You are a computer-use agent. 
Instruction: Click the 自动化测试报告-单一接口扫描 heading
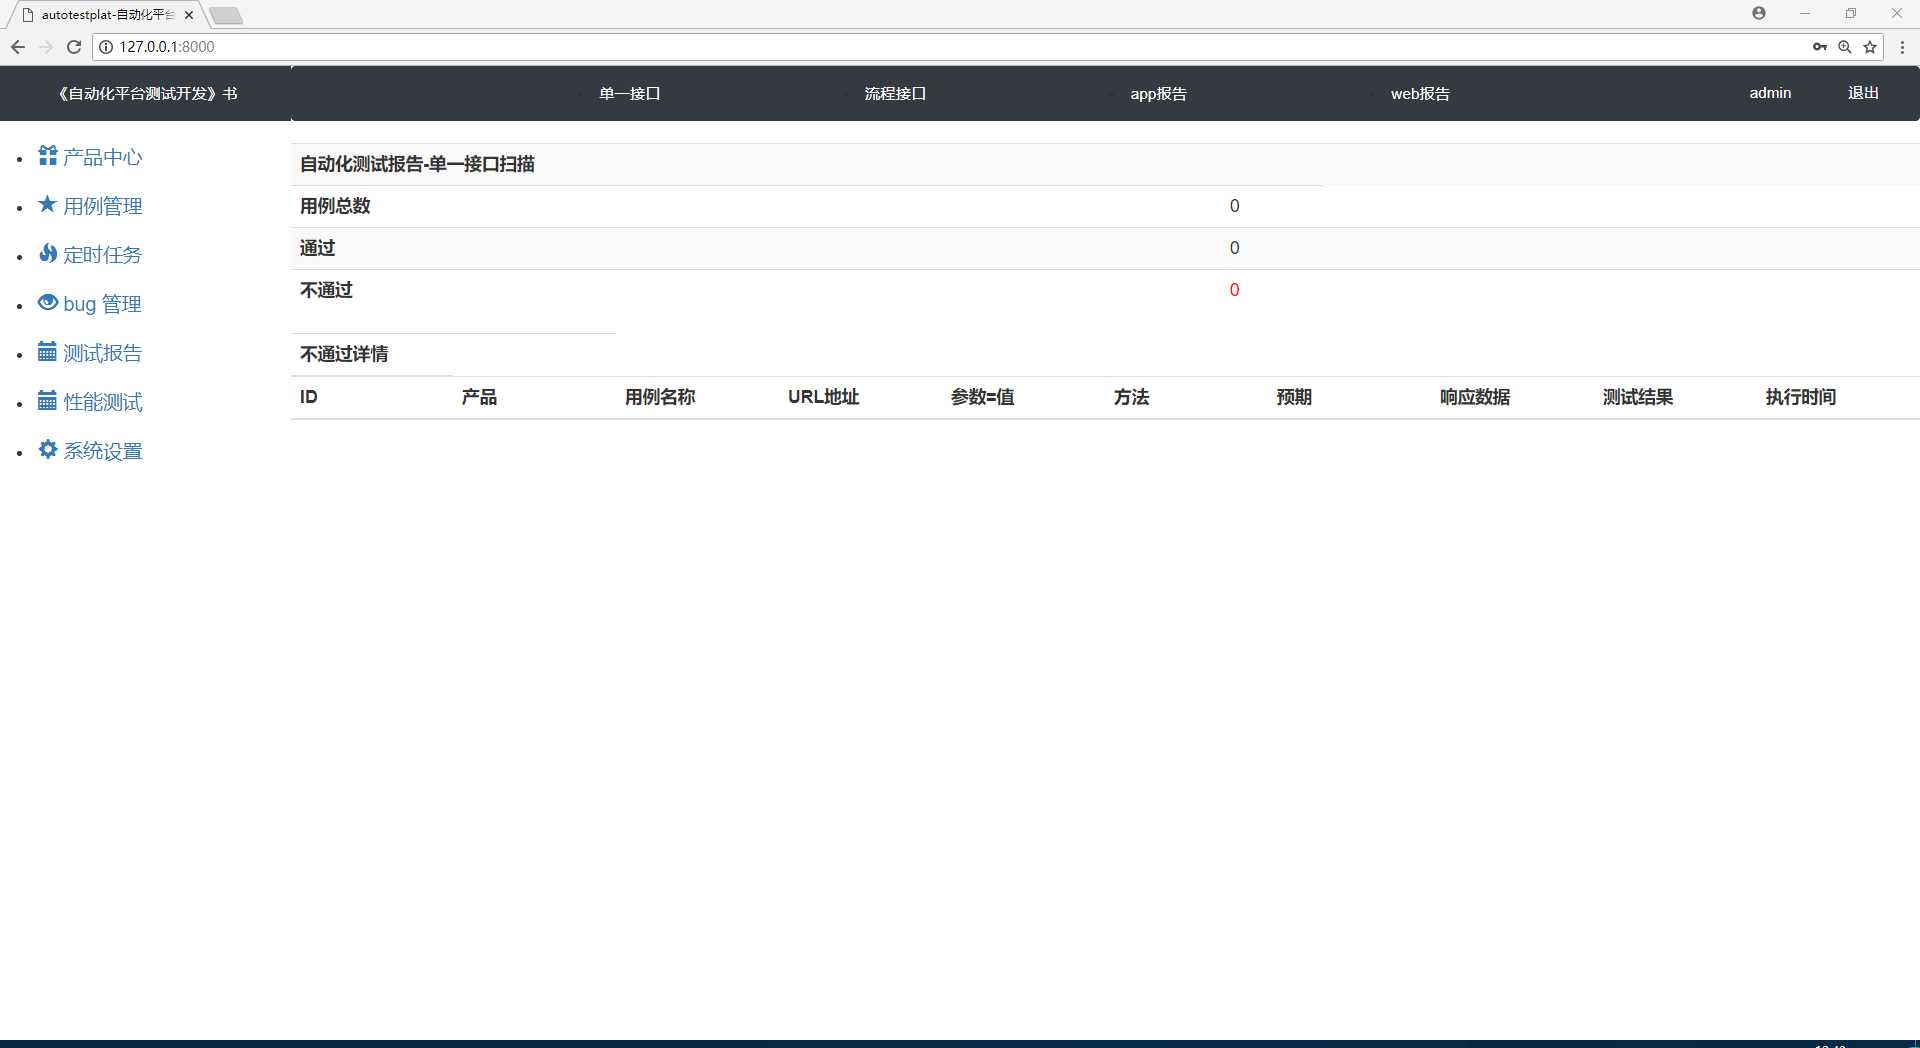click(x=417, y=164)
